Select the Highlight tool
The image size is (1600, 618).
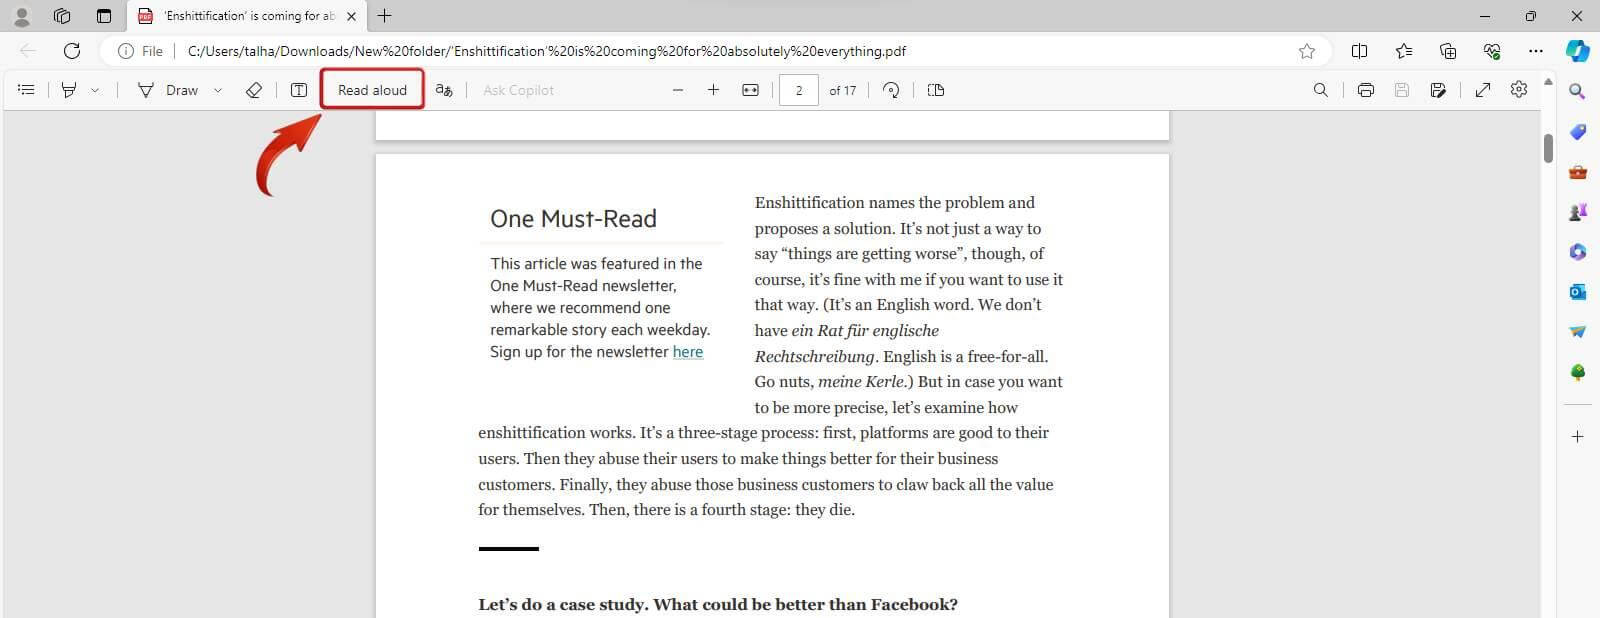pos(69,90)
